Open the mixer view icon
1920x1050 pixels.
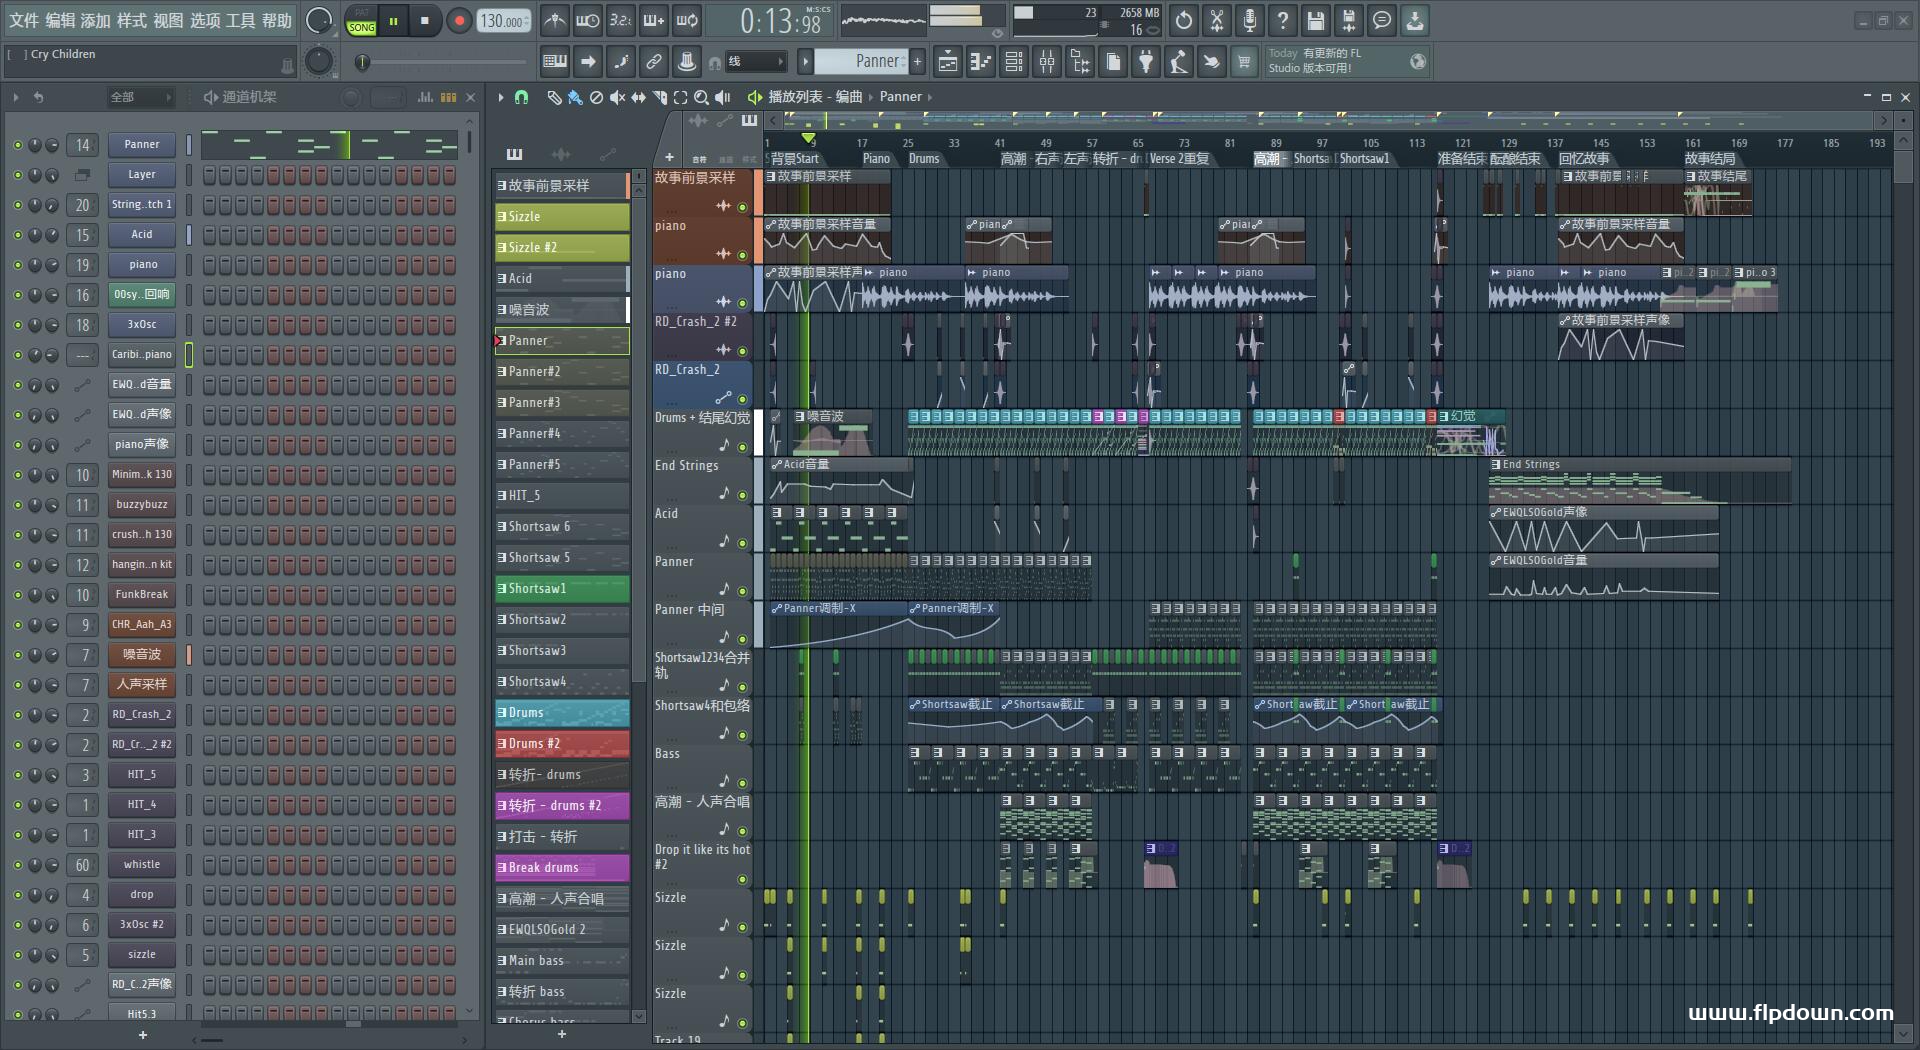(x=1047, y=62)
